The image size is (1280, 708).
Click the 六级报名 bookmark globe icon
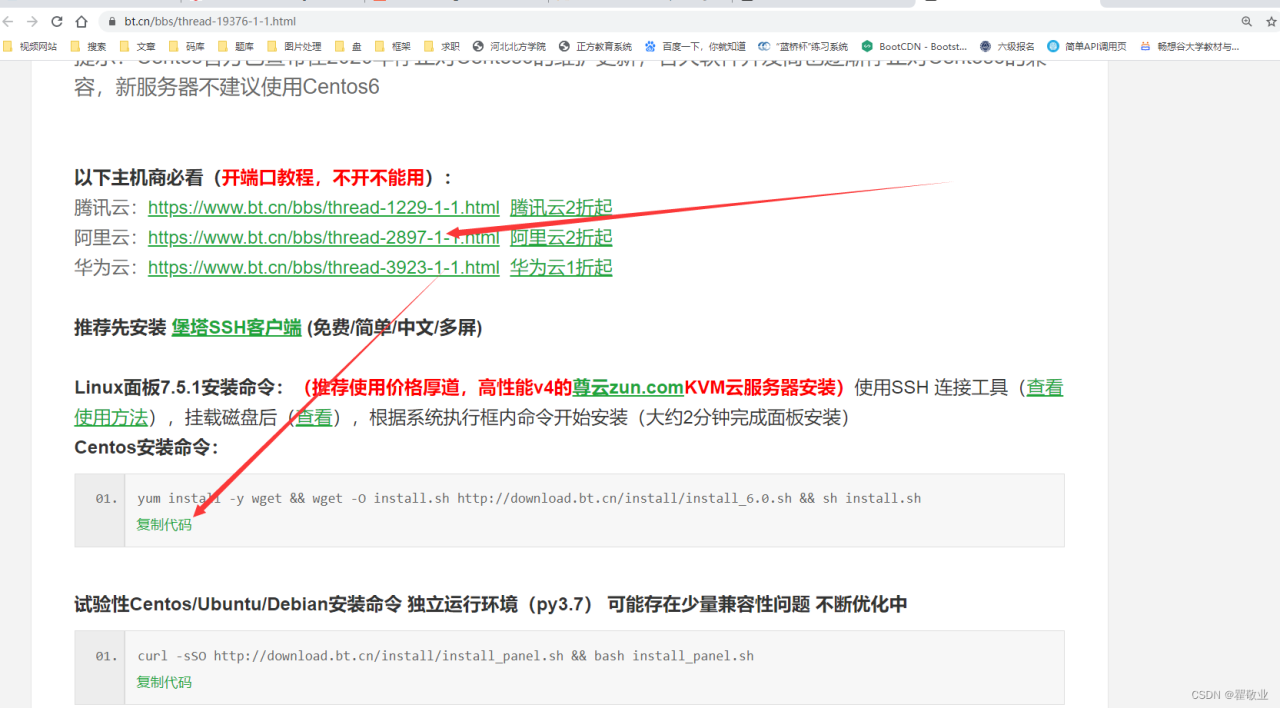click(985, 45)
